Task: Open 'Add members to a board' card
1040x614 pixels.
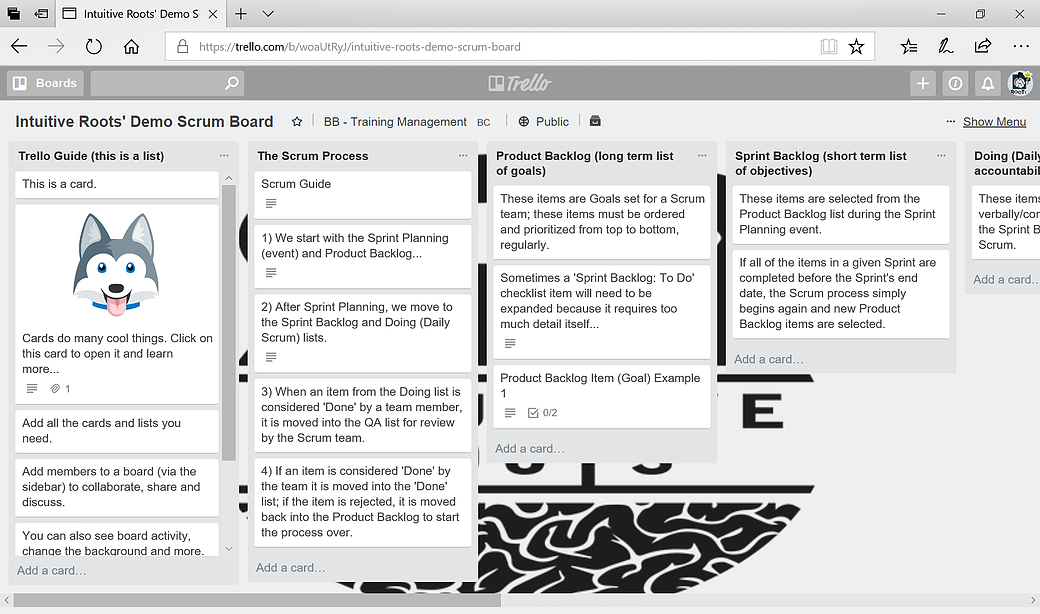Action: click(x=117, y=487)
